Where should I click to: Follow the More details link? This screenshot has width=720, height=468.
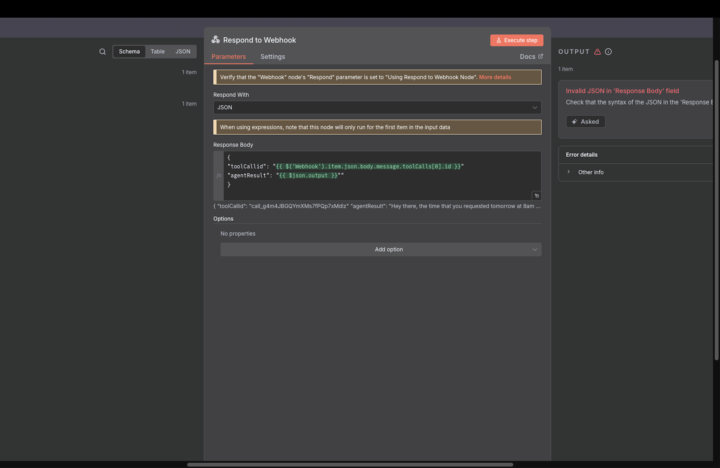coord(495,77)
